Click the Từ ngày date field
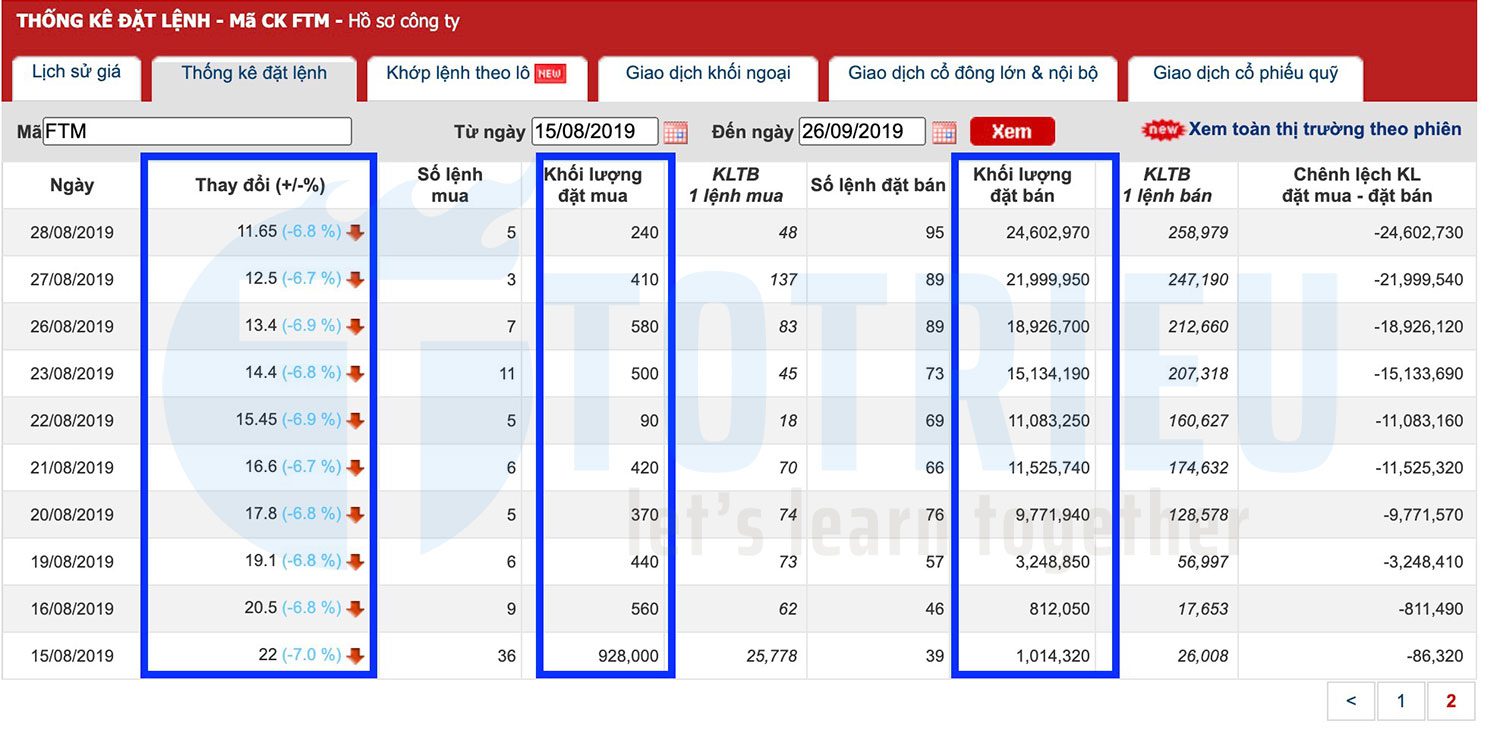 [595, 132]
